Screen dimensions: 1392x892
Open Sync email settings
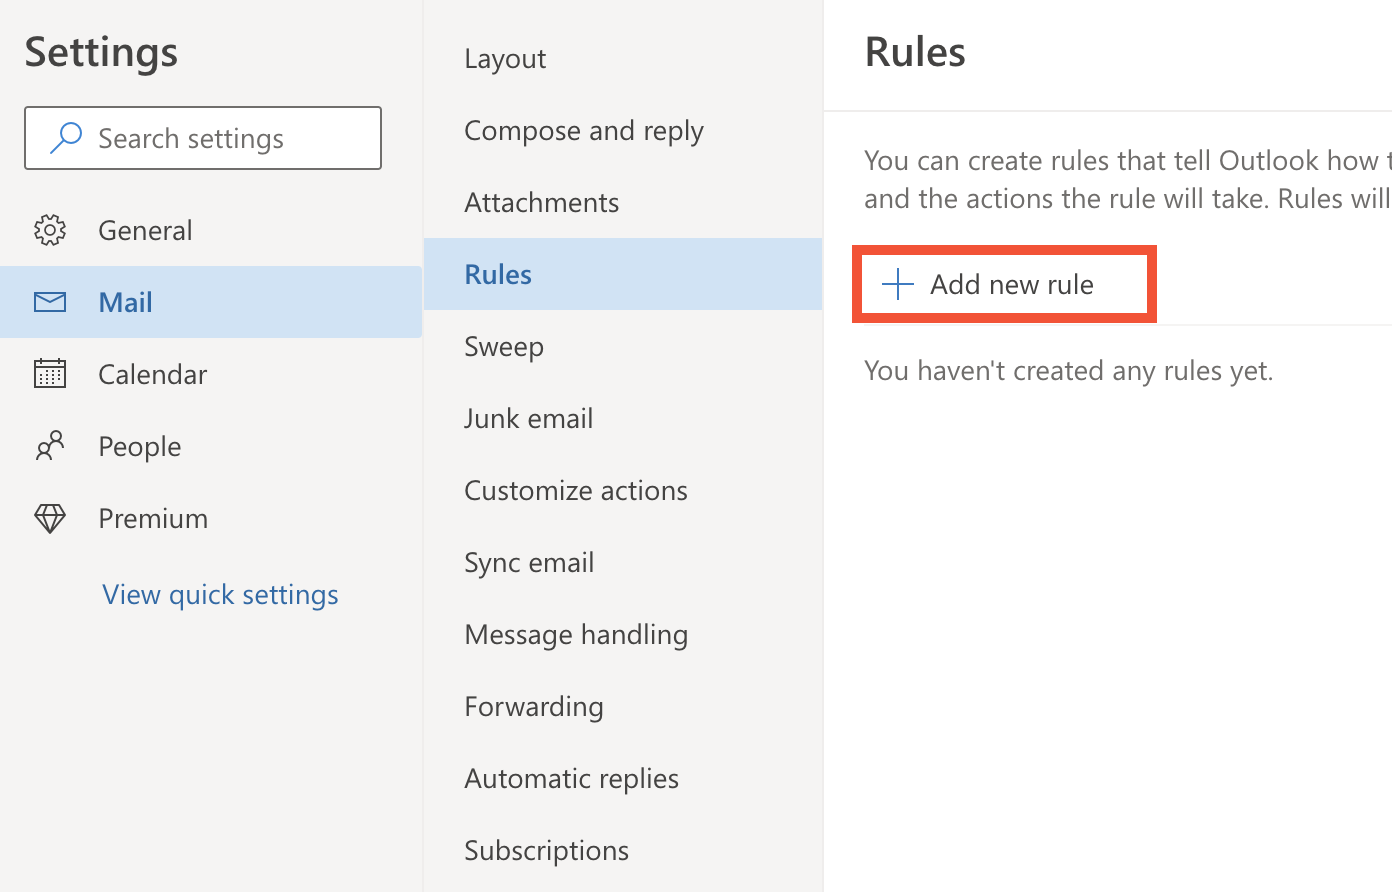coord(529,561)
